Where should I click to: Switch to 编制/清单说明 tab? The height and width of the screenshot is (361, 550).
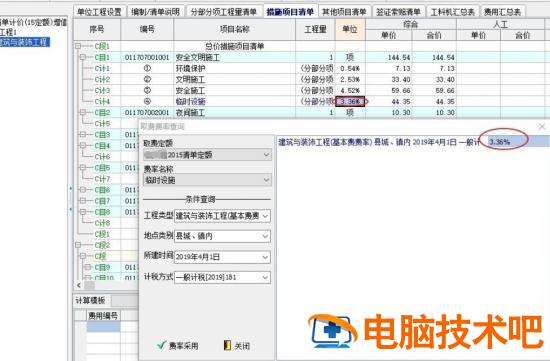[x=155, y=12]
